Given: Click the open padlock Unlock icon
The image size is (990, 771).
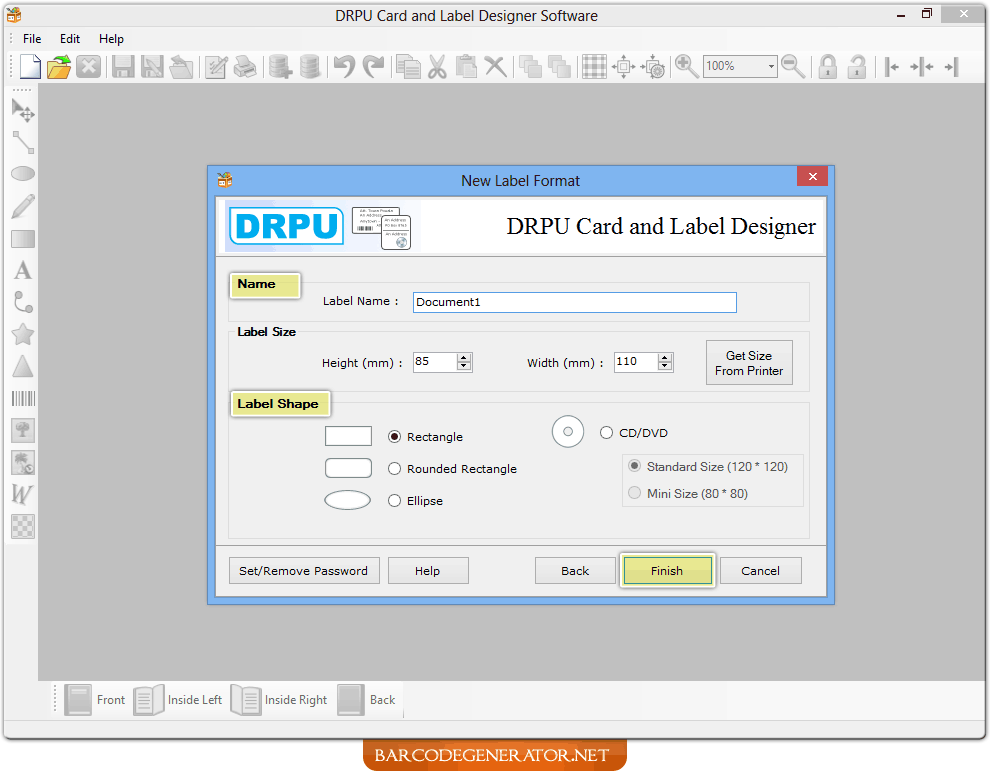Looking at the screenshot, I should (x=857, y=66).
